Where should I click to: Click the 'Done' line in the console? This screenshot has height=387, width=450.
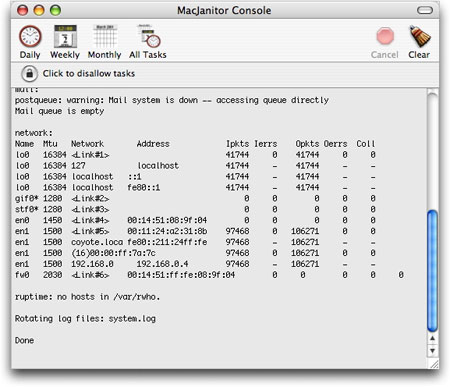(x=24, y=340)
